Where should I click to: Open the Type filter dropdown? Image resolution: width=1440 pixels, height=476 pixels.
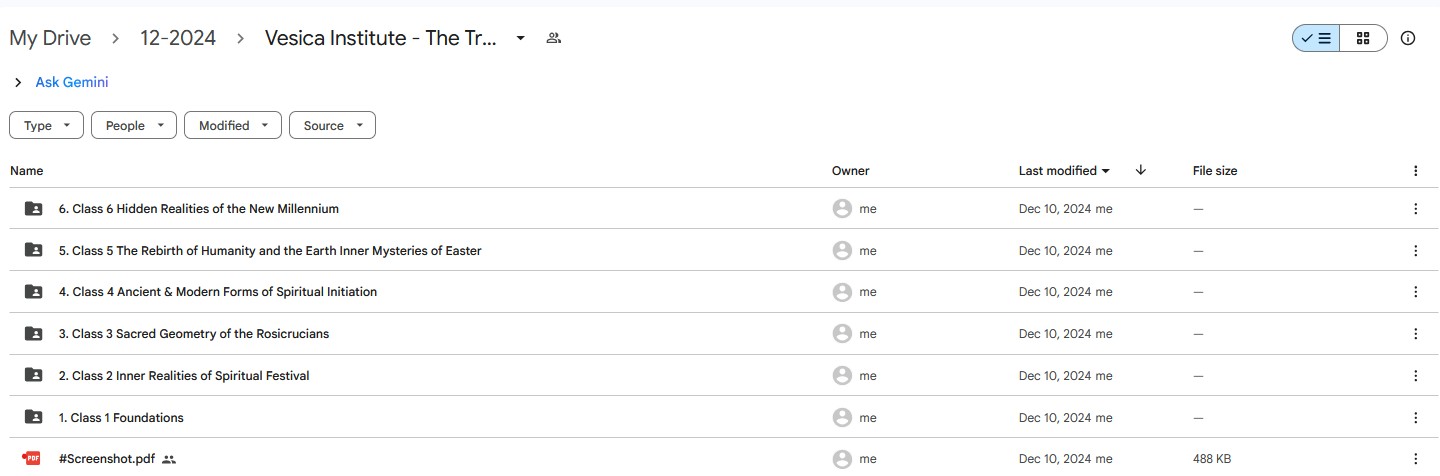point(46,125)
